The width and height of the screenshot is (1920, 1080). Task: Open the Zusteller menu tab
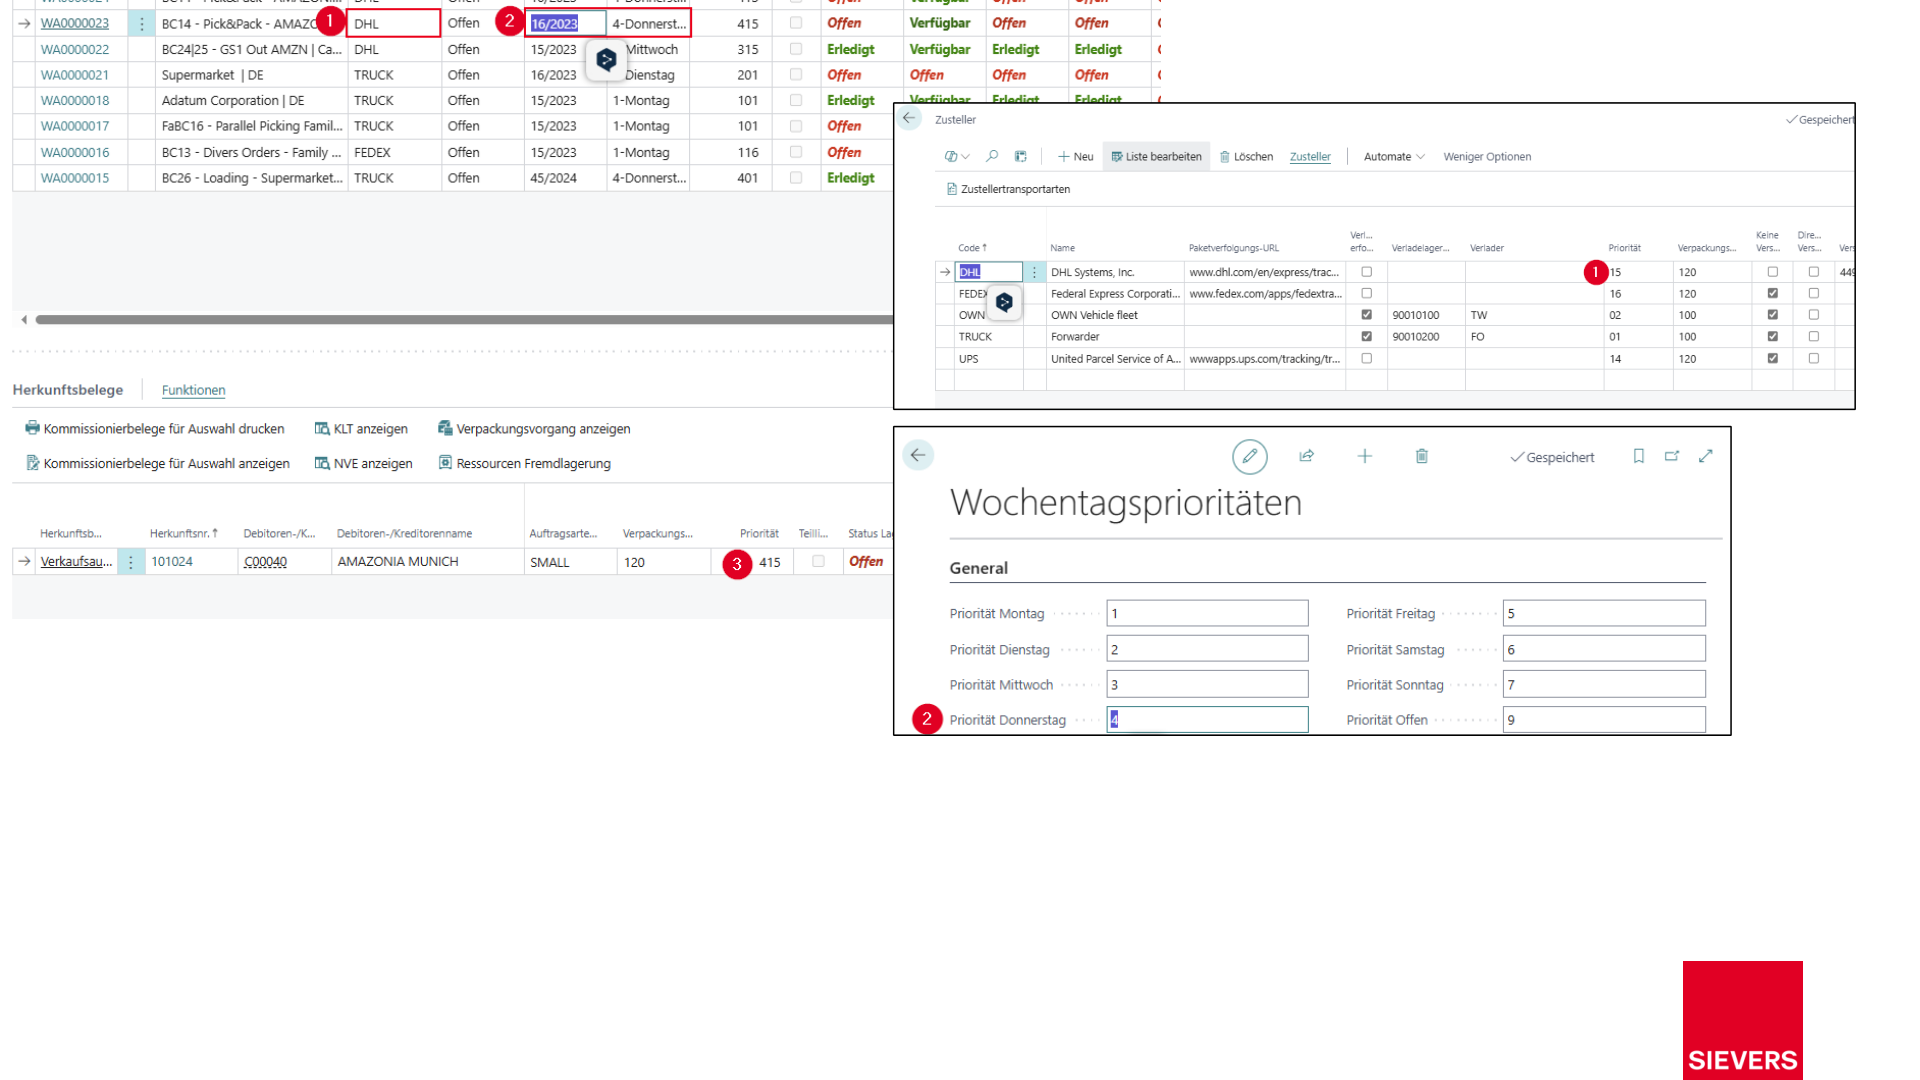click(x=1310, y=156)
